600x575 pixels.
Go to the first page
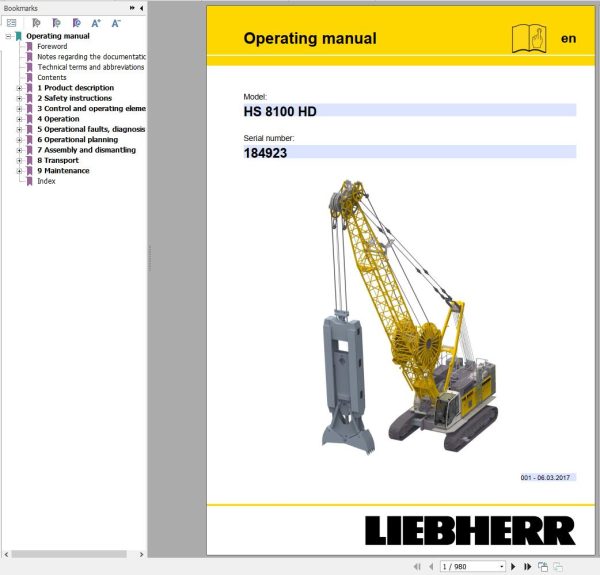(417, 566)
